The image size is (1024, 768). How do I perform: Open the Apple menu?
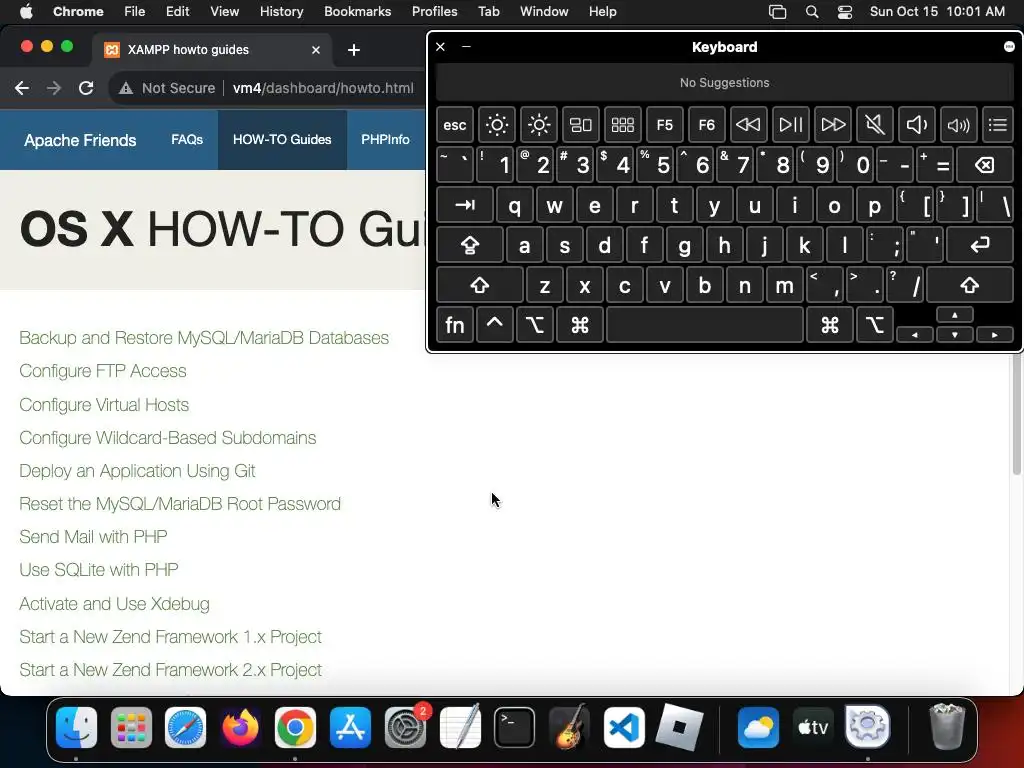(25, 11)
